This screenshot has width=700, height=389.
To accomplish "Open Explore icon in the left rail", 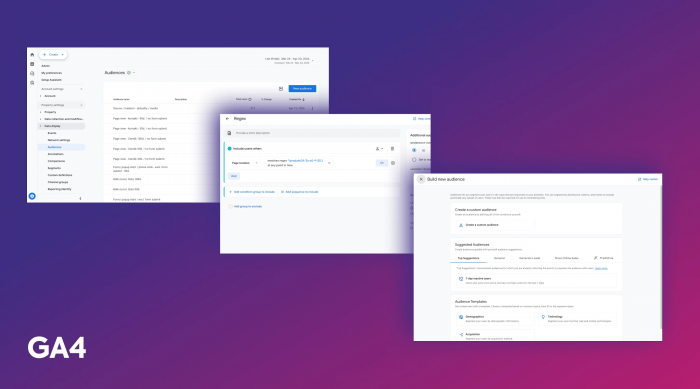I will click(32, 74).
